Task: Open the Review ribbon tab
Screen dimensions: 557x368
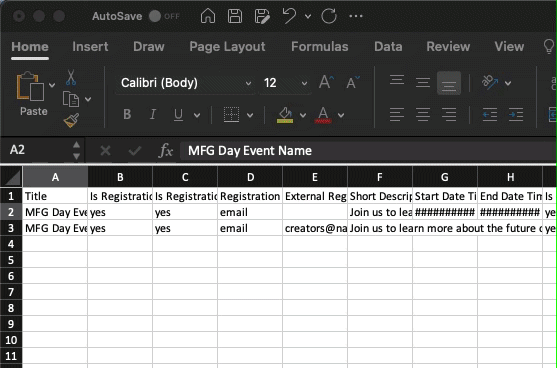Action: click(x=448, y=47)
